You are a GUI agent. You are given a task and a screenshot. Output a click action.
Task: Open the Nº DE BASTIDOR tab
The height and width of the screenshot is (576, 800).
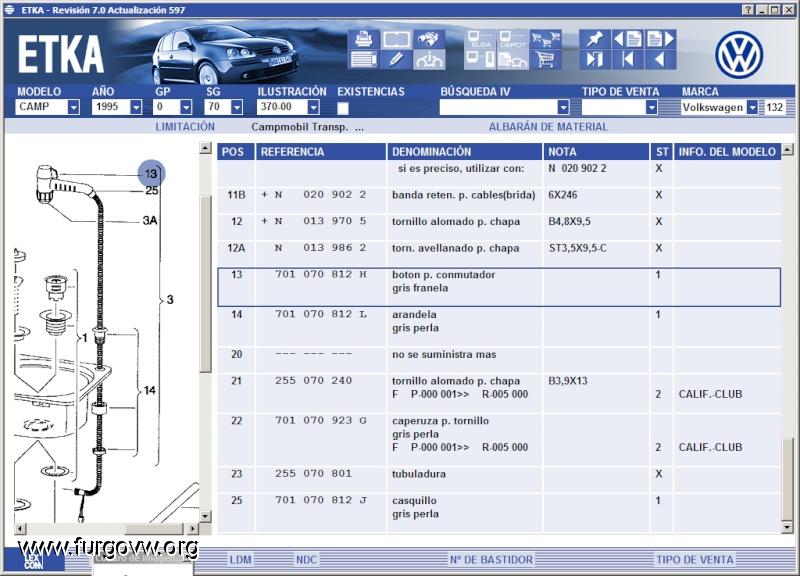point(491,560)
